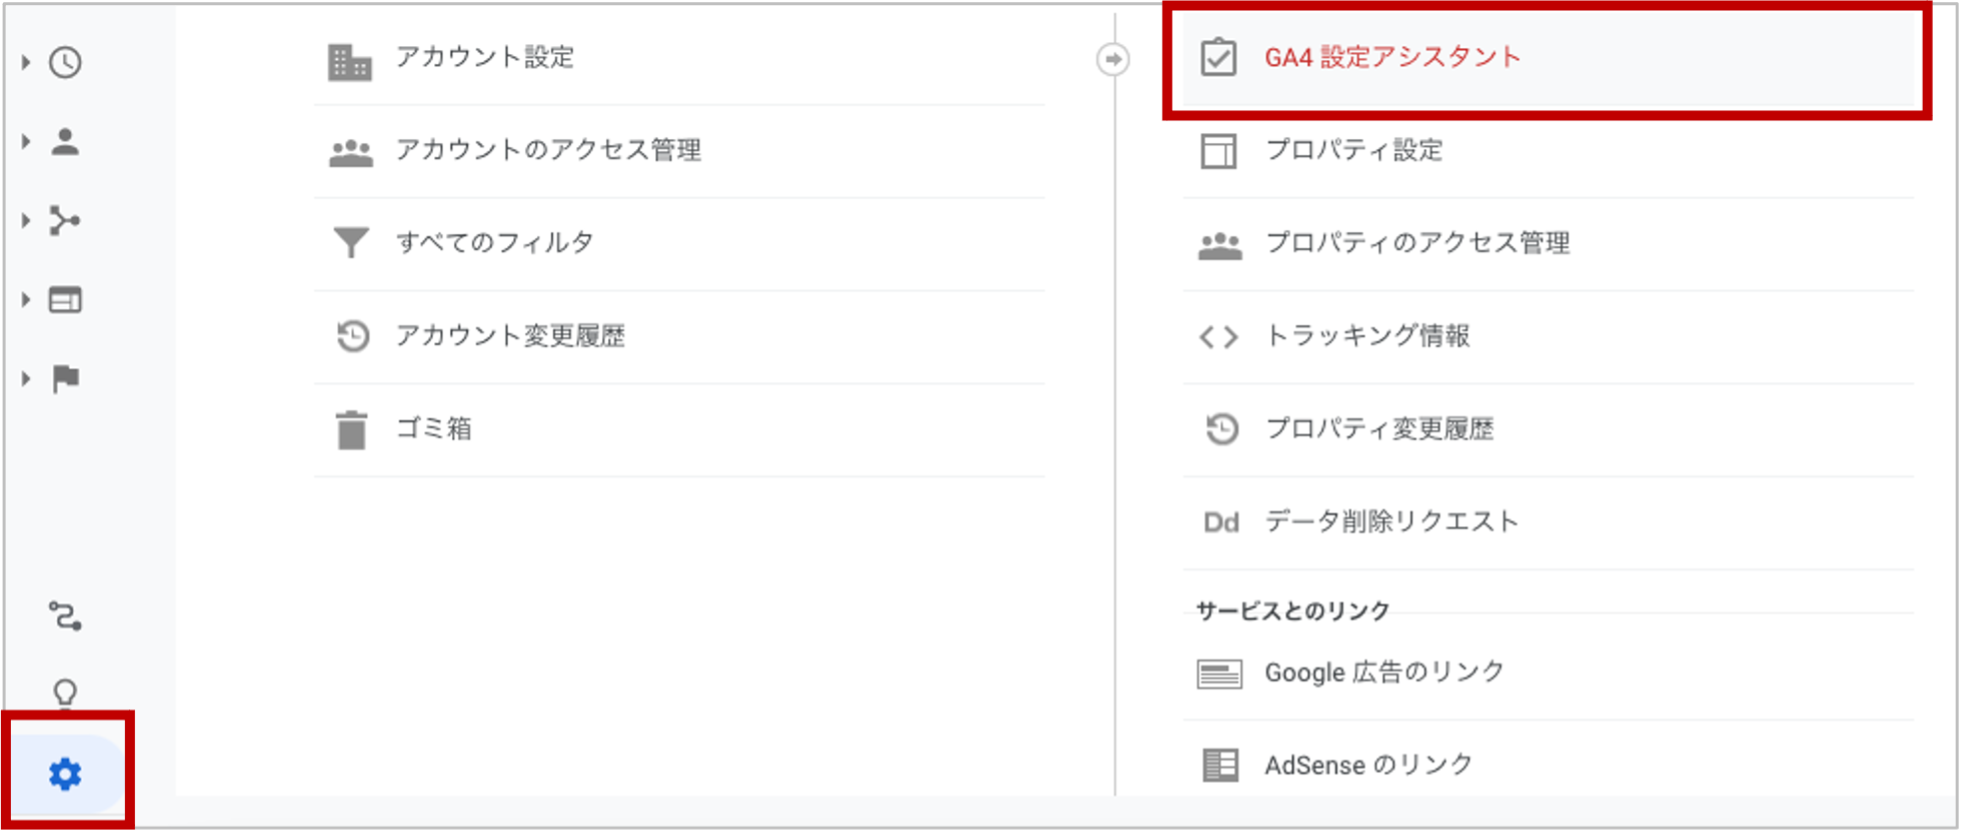
Task: Click the table icon for AdSense のリンク
Action: pyautogui.click(x=1220, y=765)
